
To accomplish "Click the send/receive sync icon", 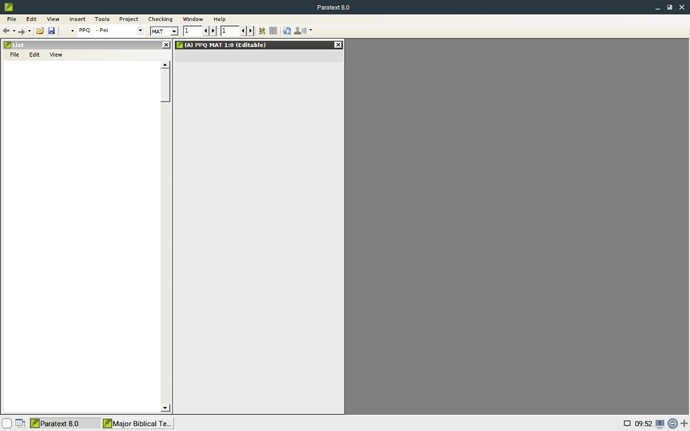I will pos(287,31).
